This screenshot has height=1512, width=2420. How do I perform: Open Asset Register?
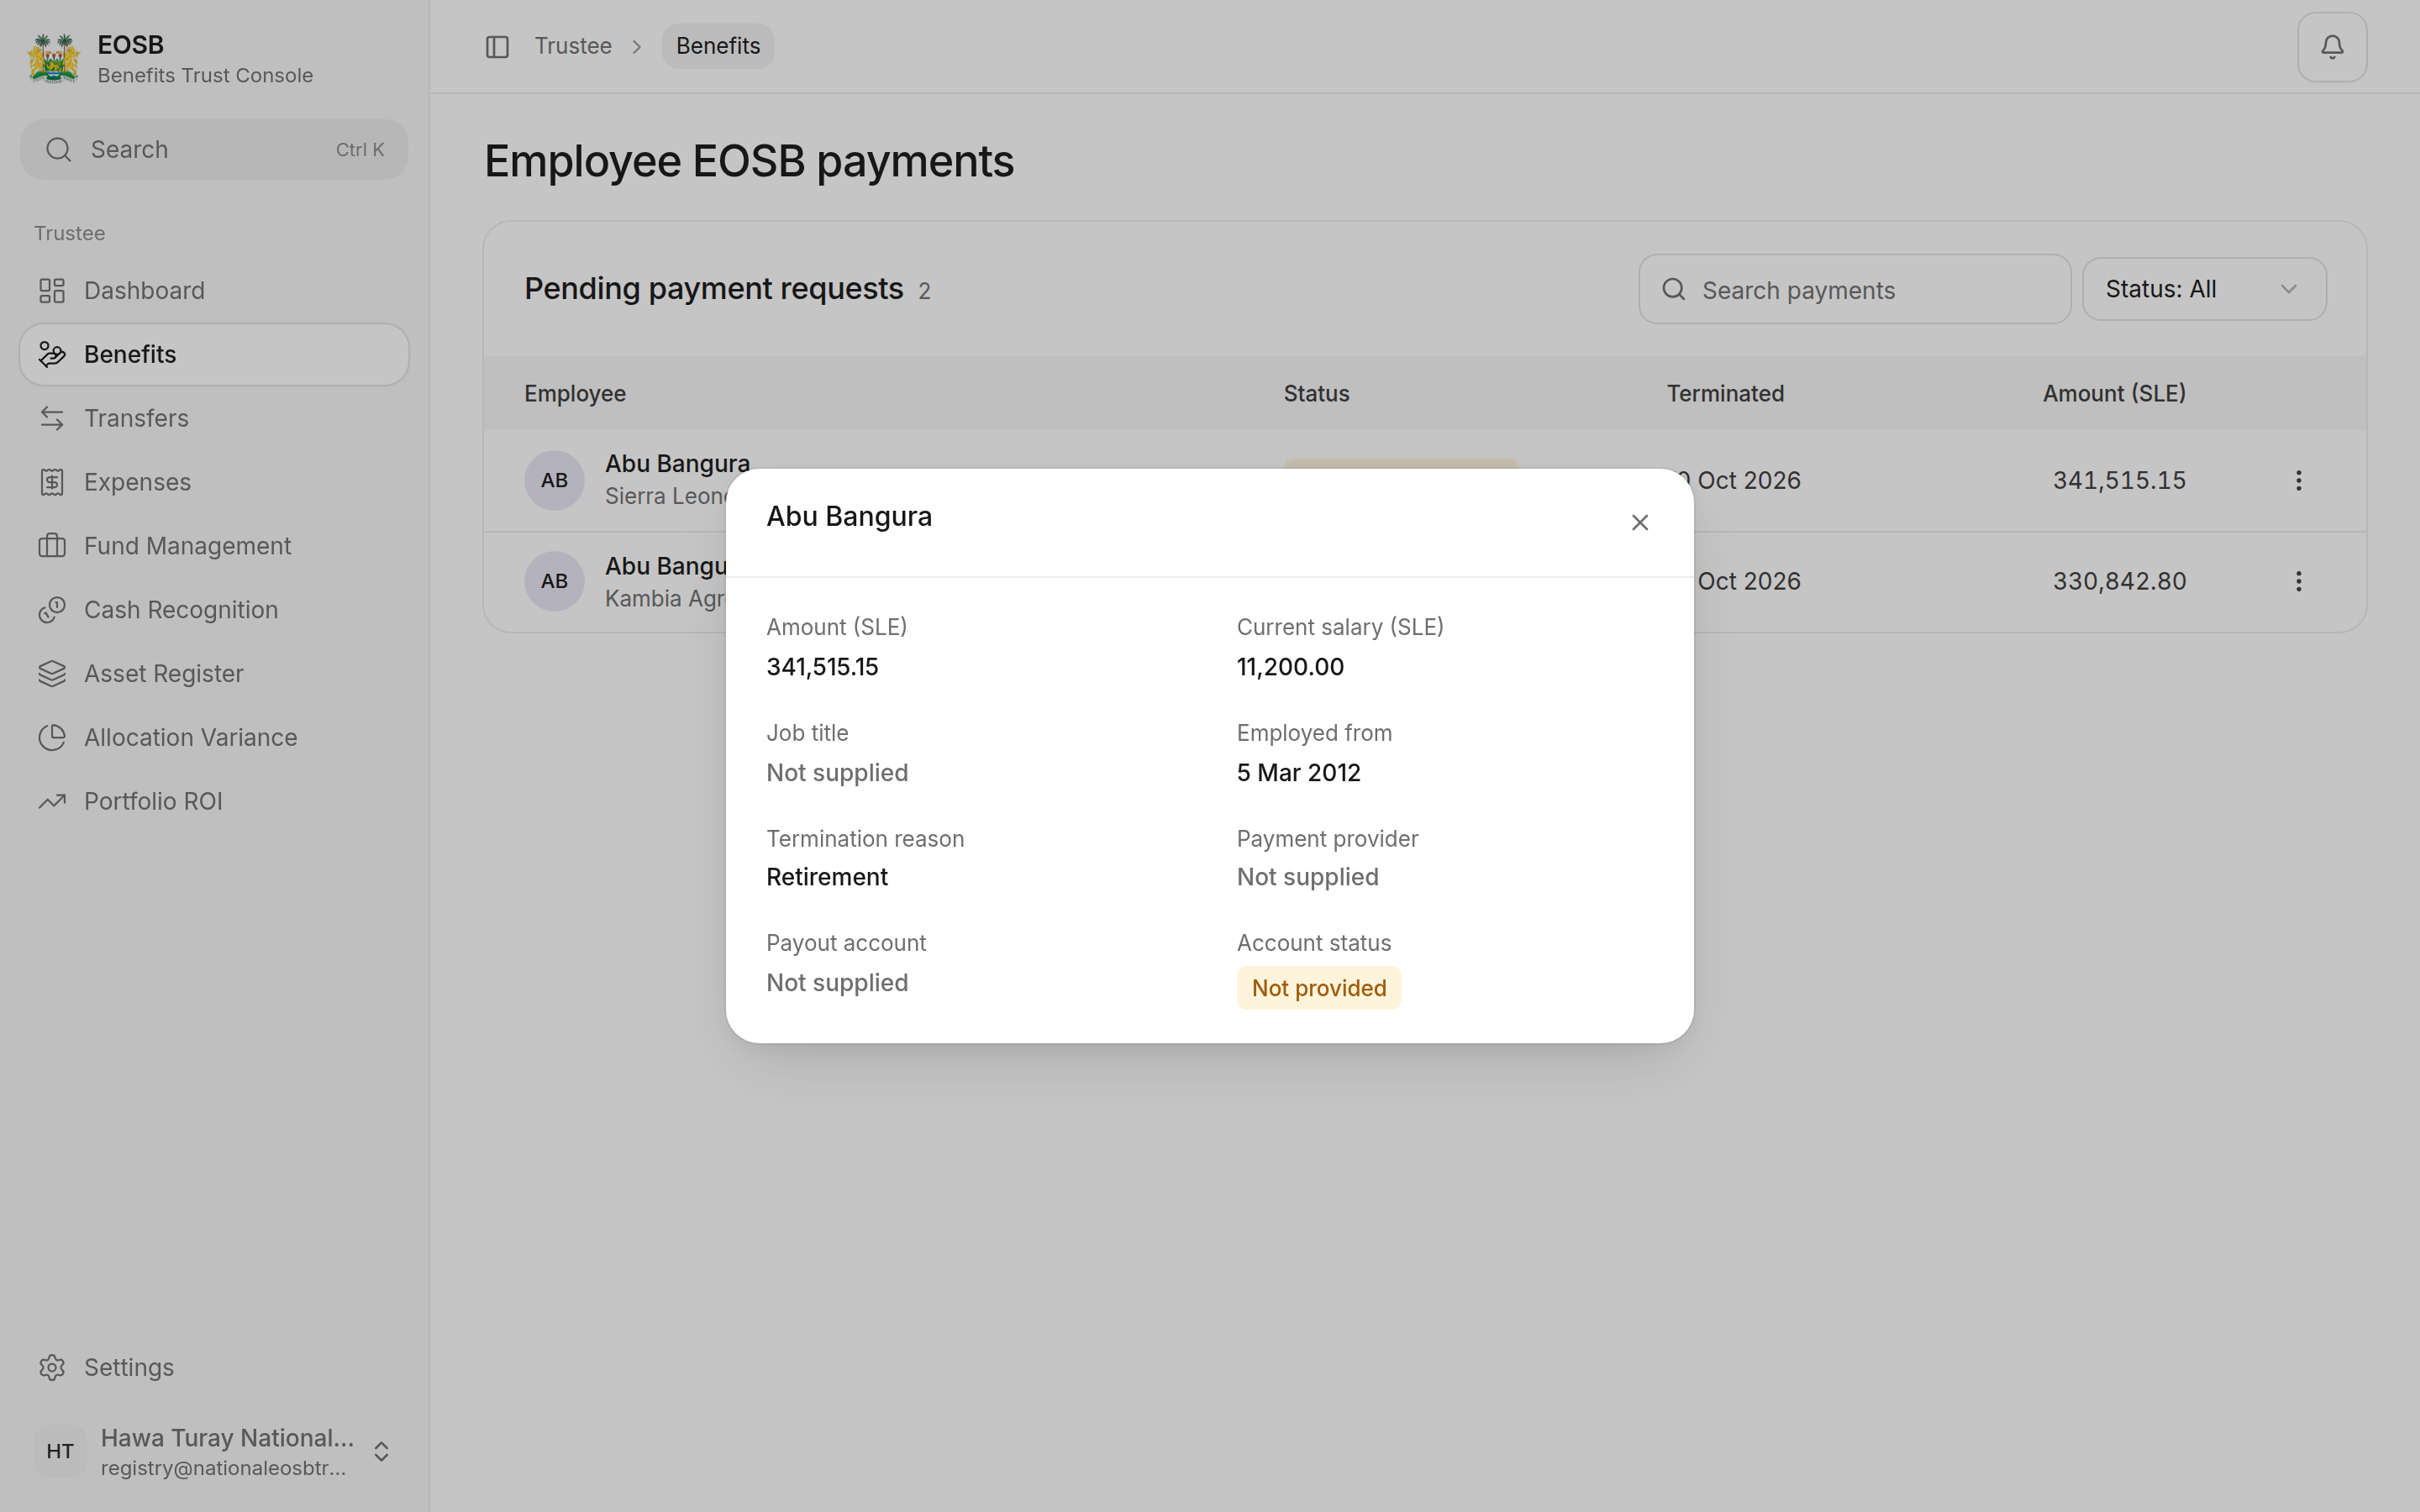click(213, 674)
